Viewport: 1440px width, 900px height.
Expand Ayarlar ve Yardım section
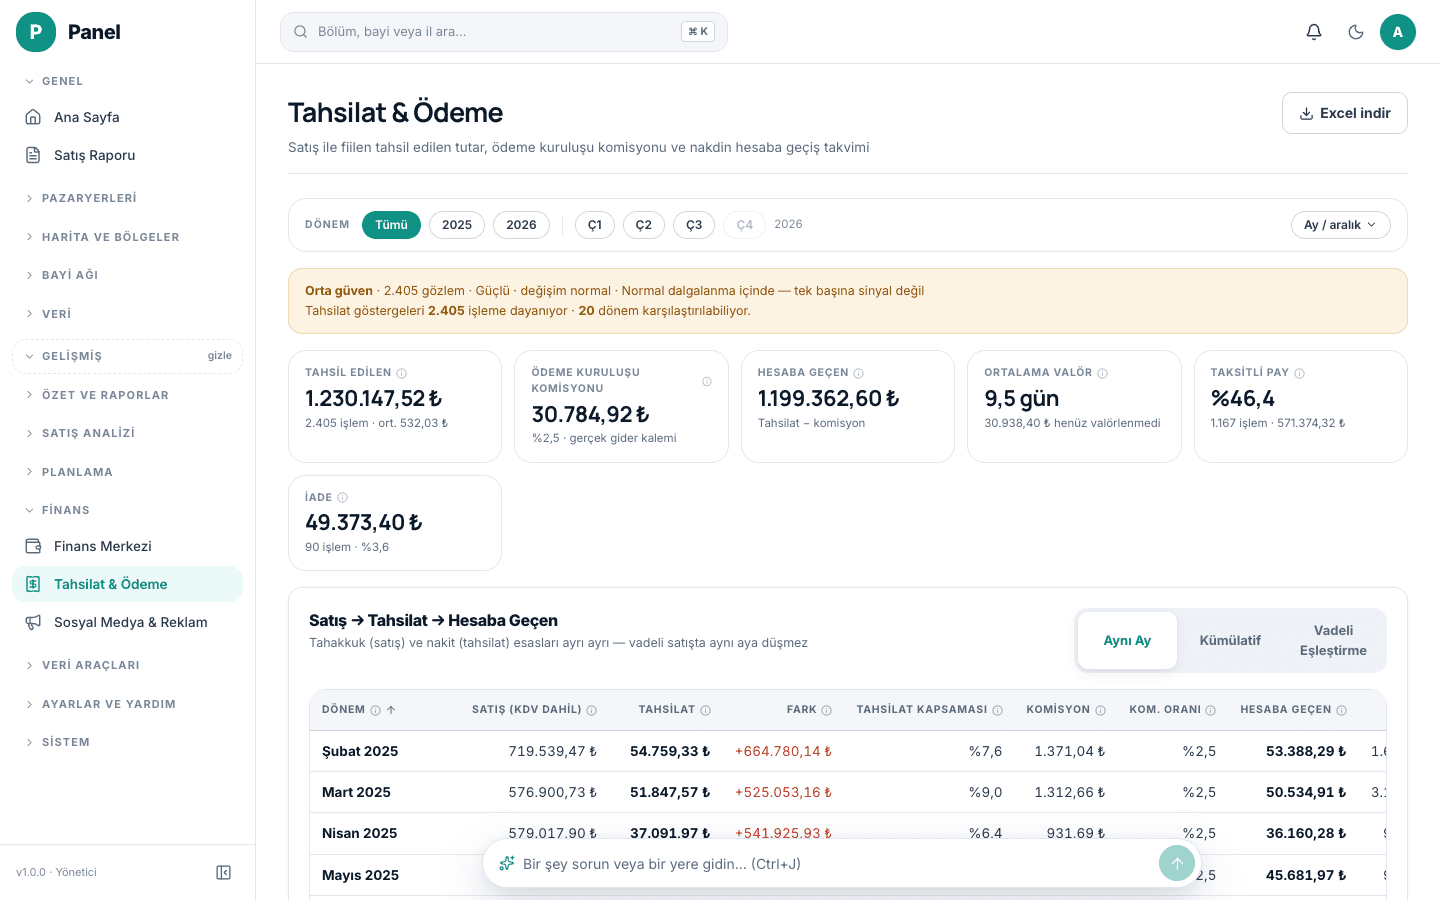click(127, 704)
